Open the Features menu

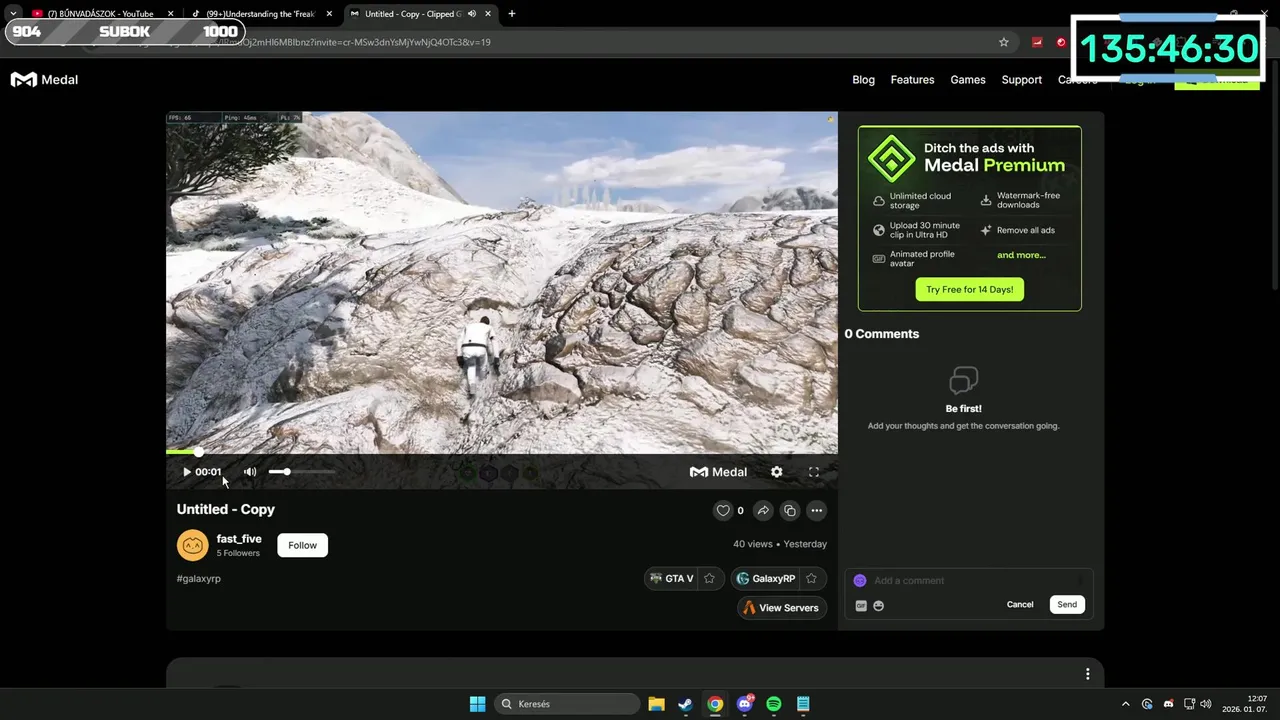912,80
